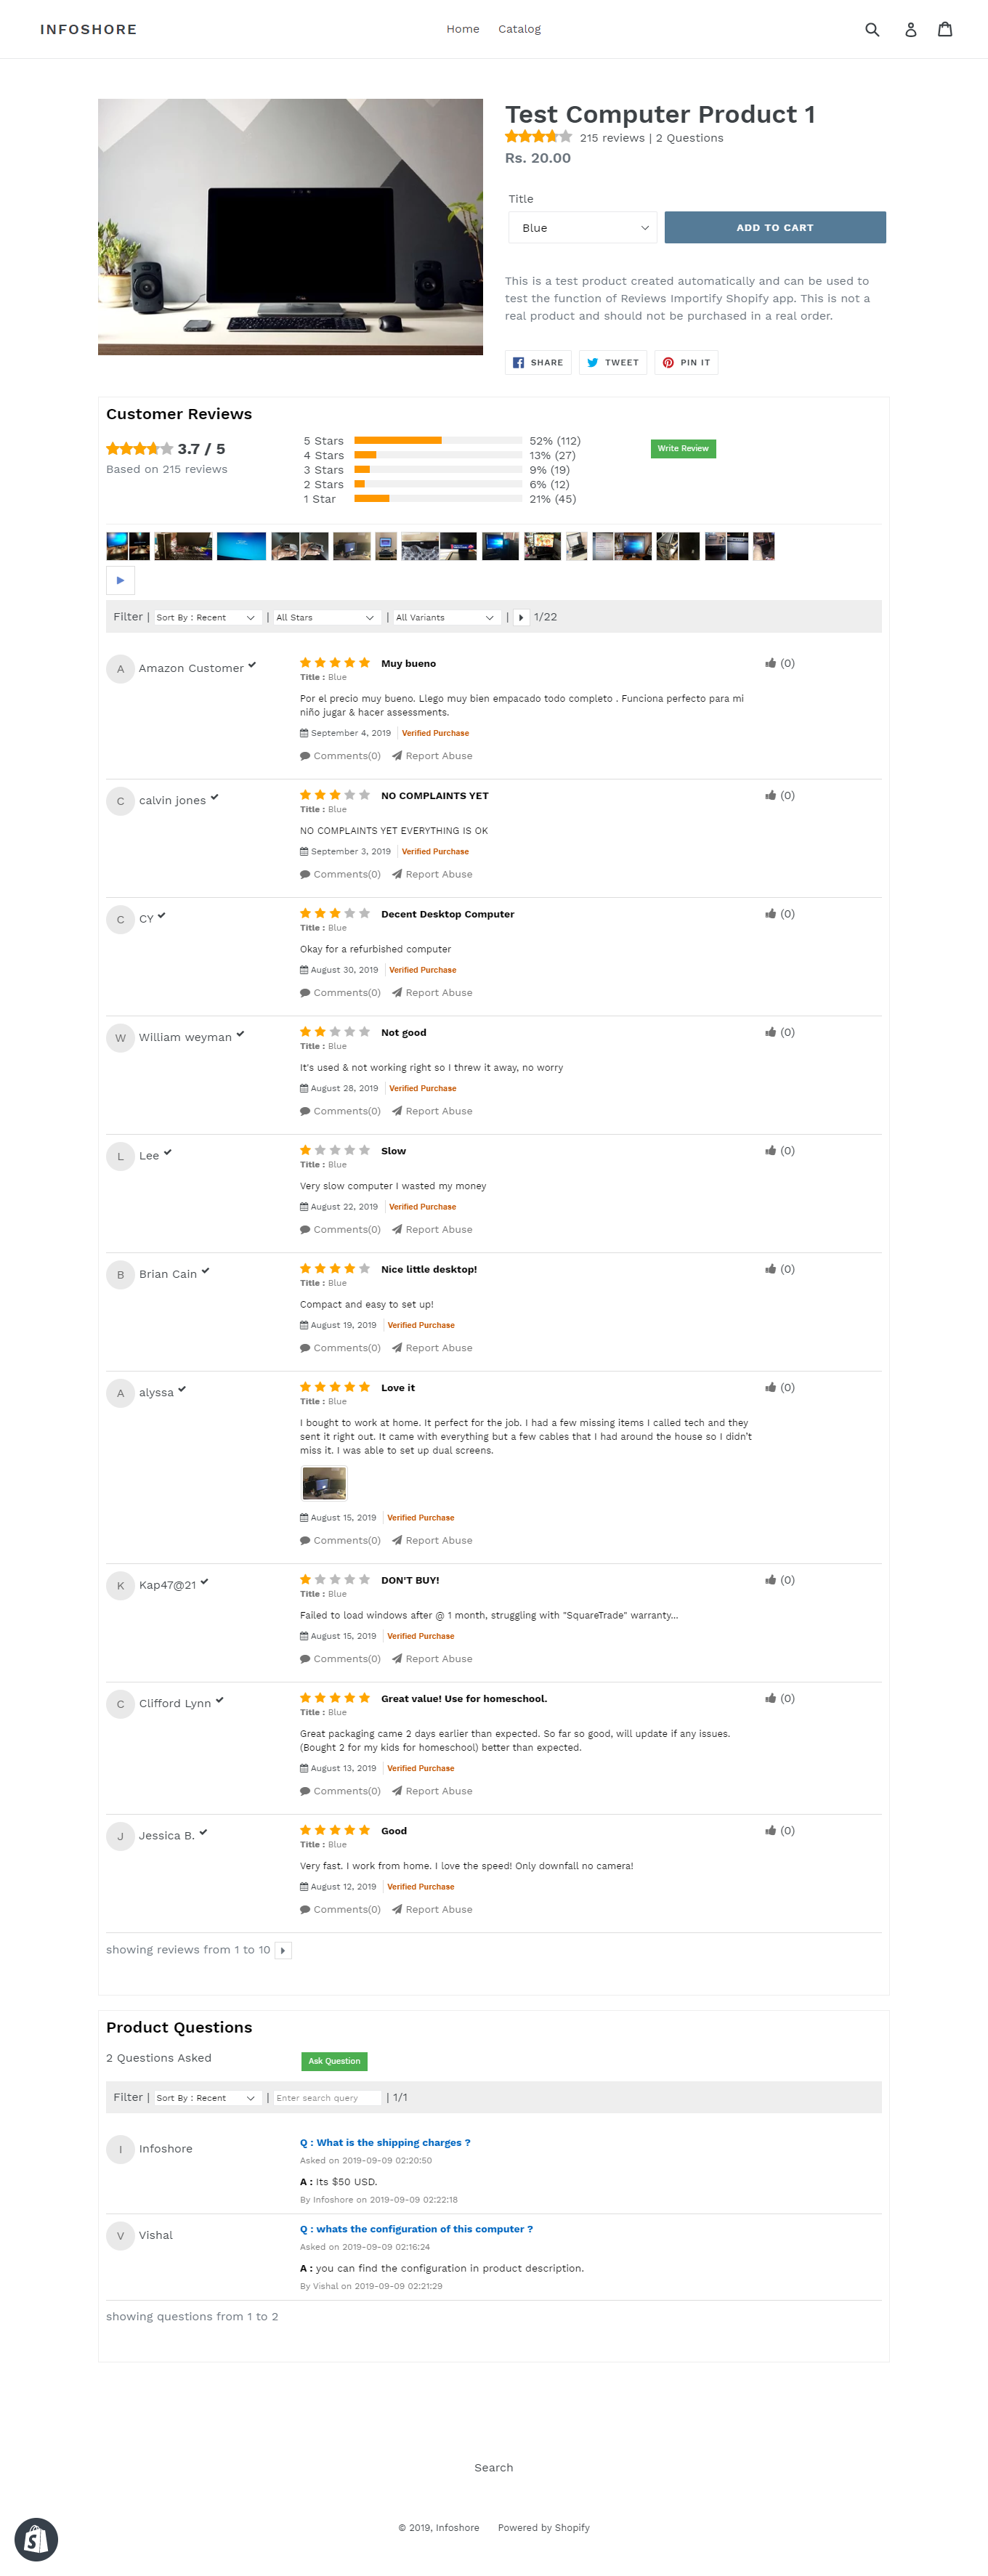Image resolution: width=988 pixels, height=2576 pixels.
Task: Go to the Catalog menu item
Action: point(520,29)
